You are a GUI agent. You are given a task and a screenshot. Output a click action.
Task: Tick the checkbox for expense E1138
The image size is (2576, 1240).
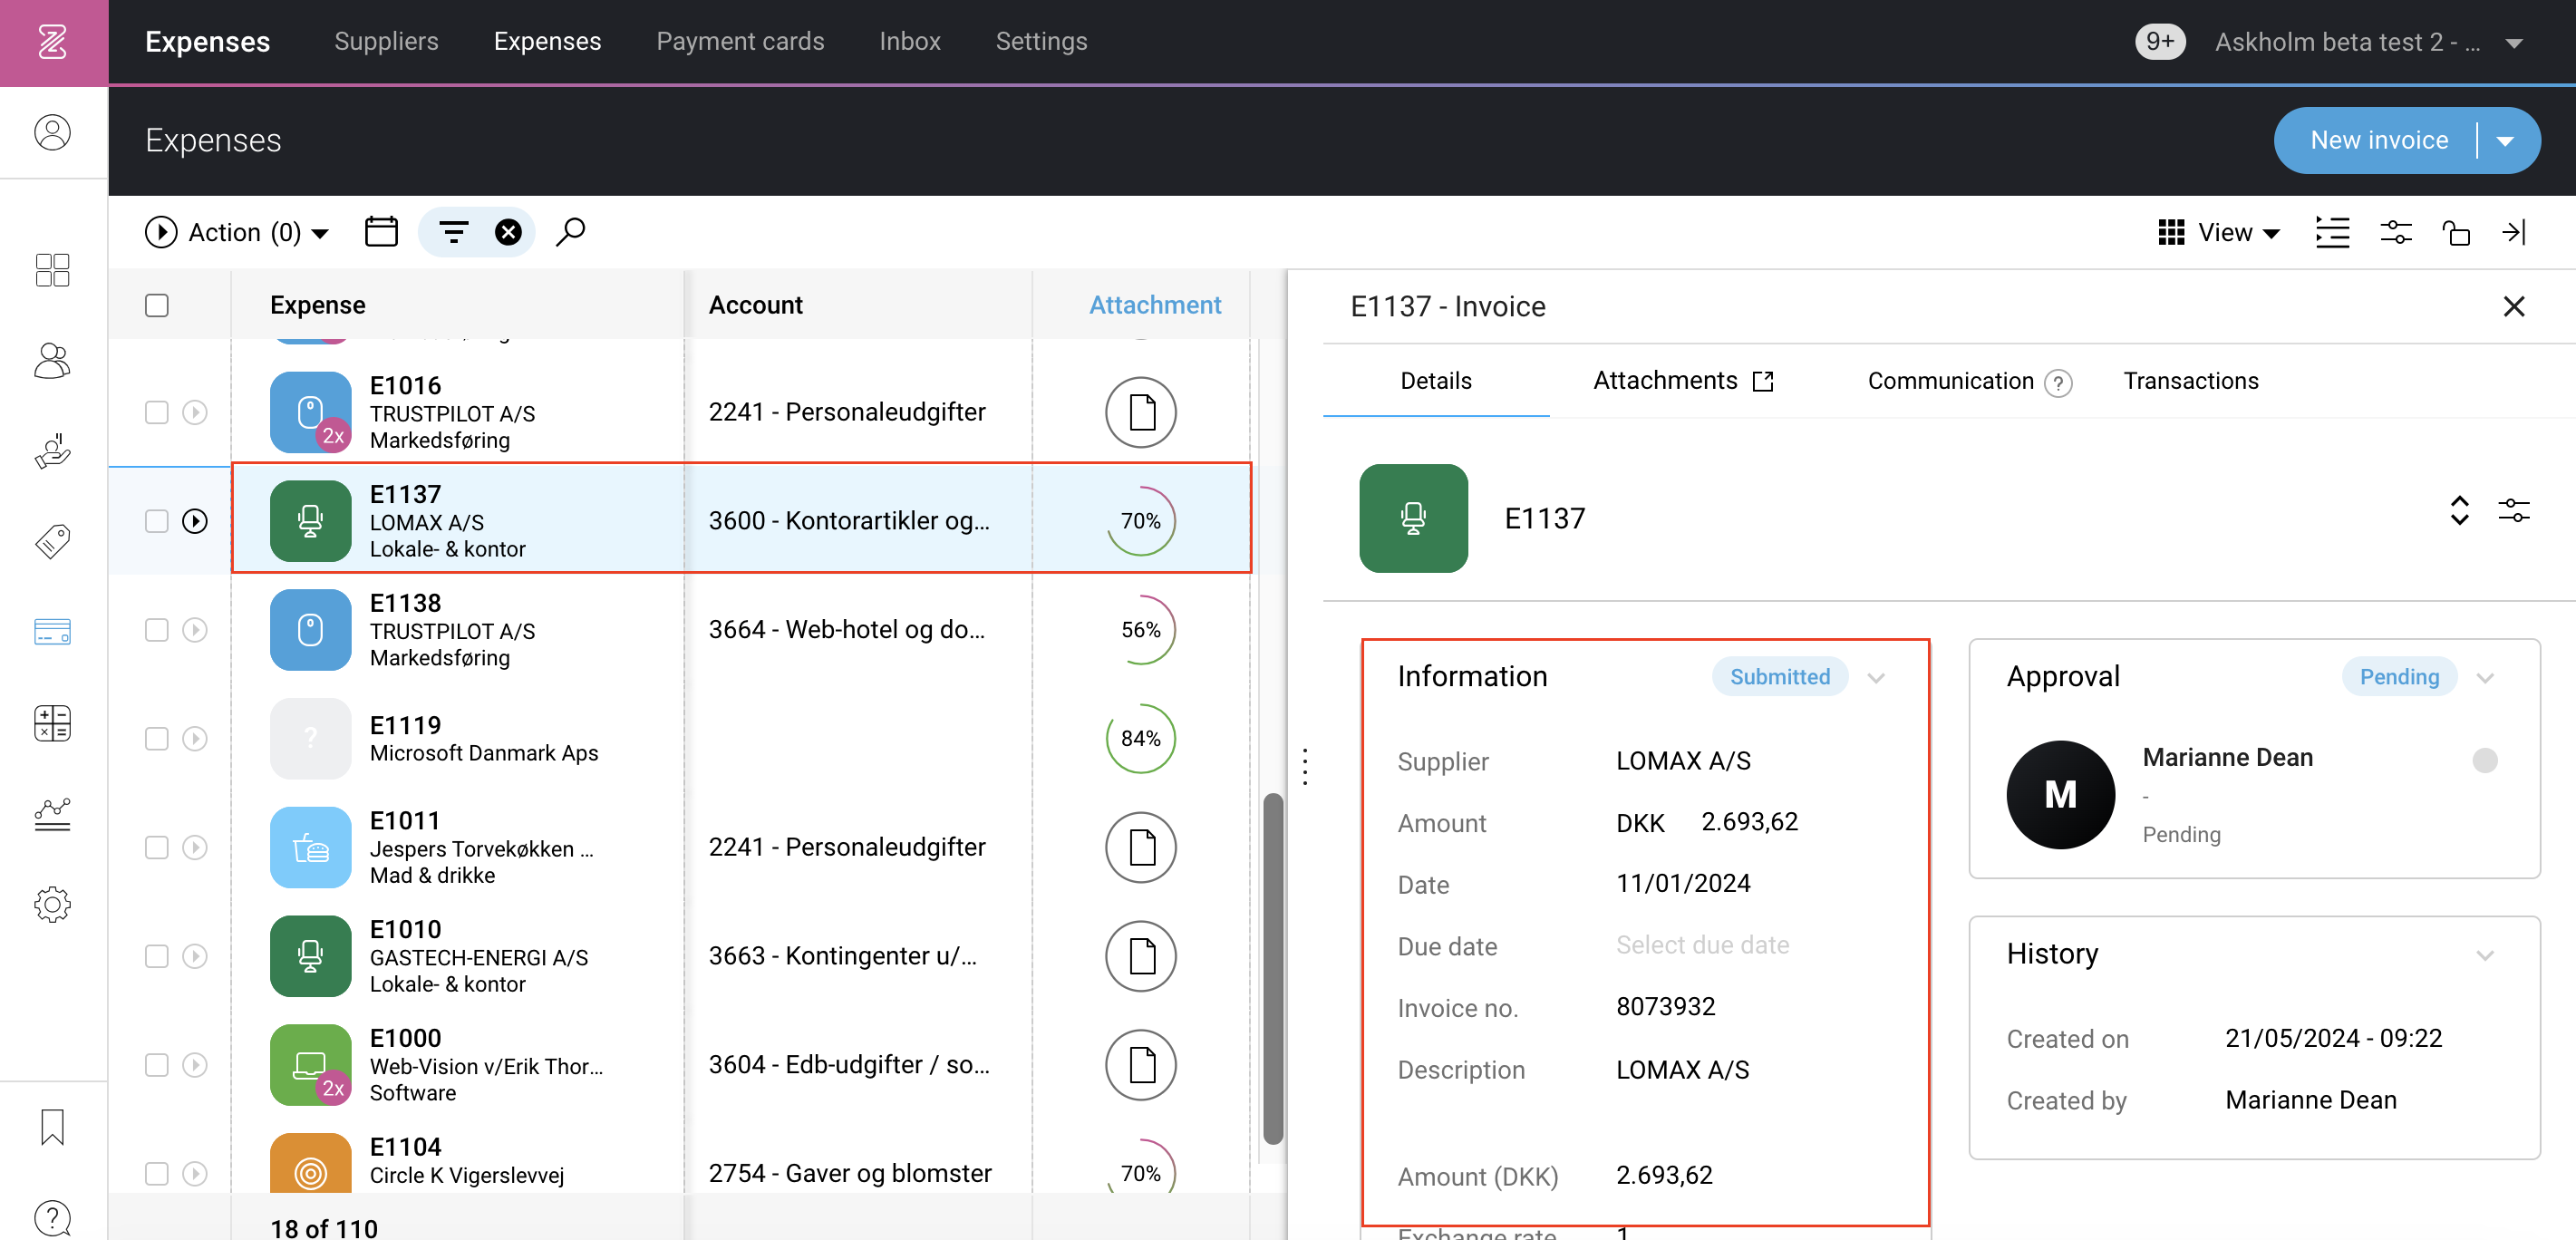click(x=157, y=630)
